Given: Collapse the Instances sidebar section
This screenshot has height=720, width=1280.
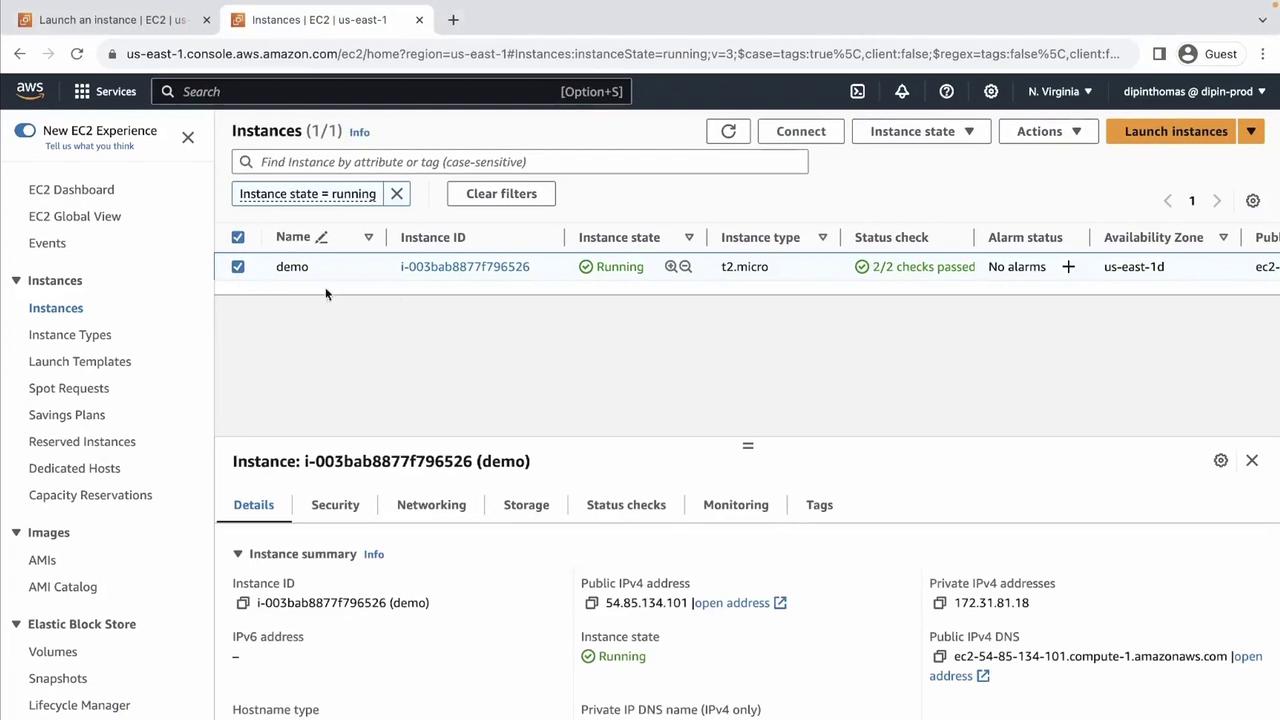Looking at the screenshot, I should (16, 281).
